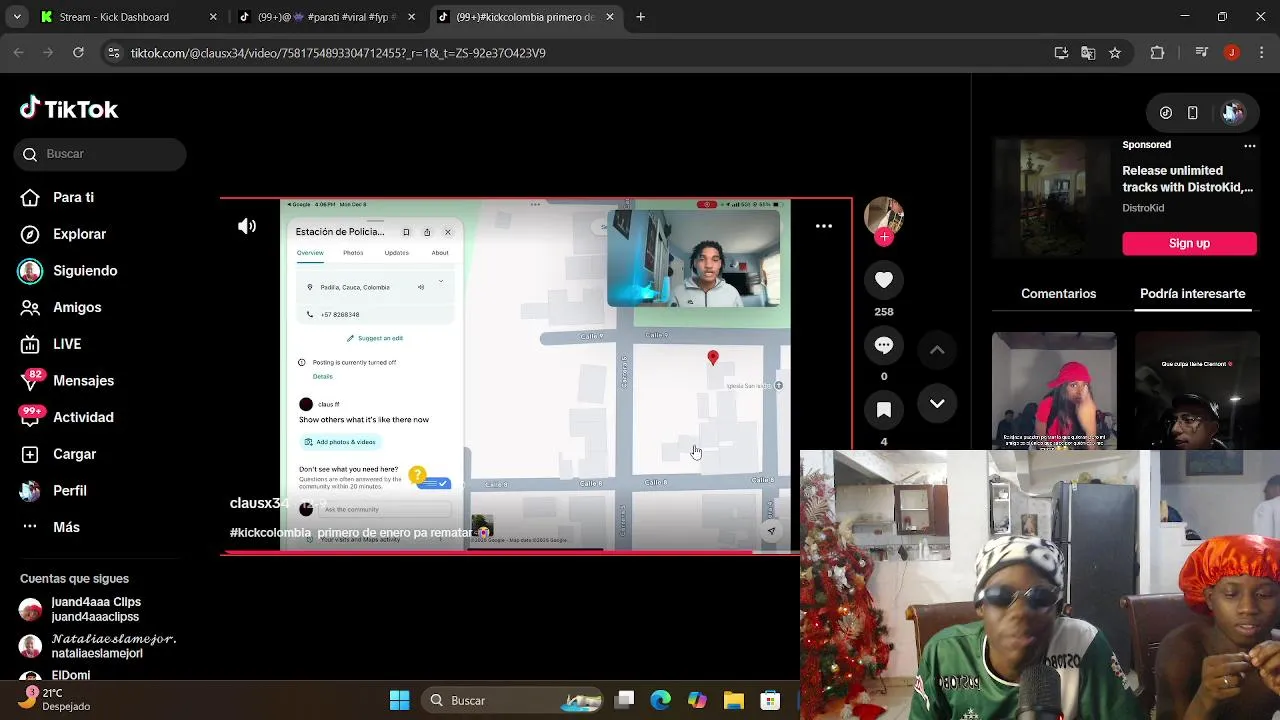Go to previous video with up chevron
1280x720 pixels.
point(937,350)
